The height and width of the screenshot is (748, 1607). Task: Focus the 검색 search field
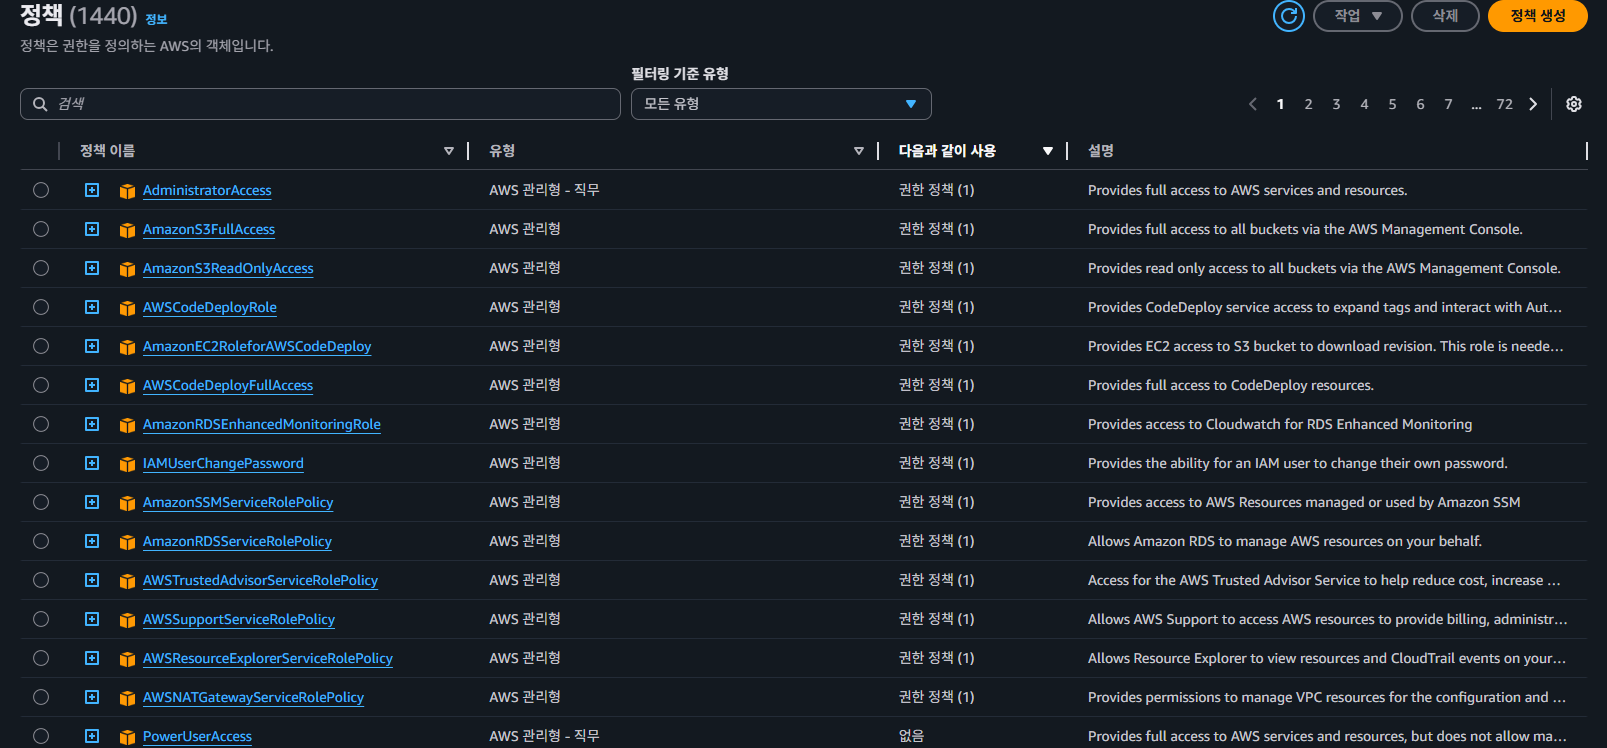320,104
